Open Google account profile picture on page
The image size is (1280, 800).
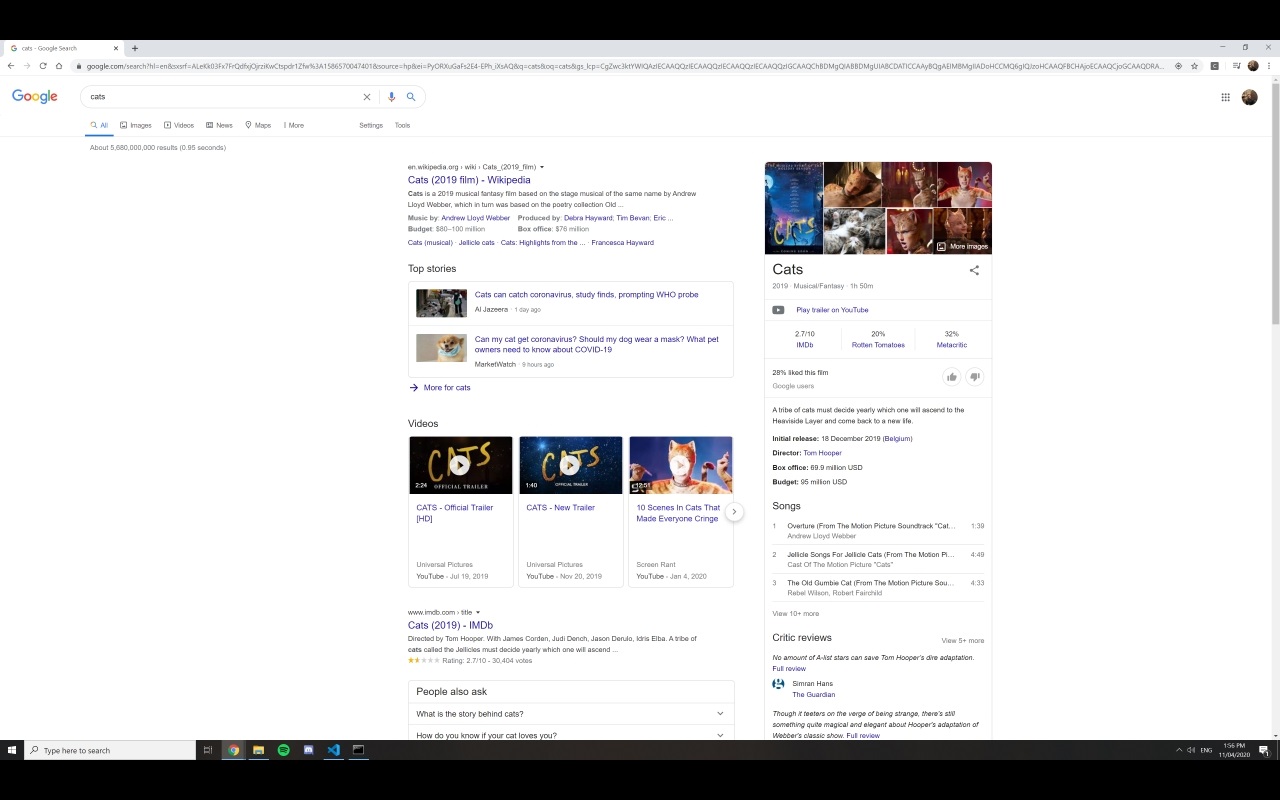click(x=1249, y=97)
